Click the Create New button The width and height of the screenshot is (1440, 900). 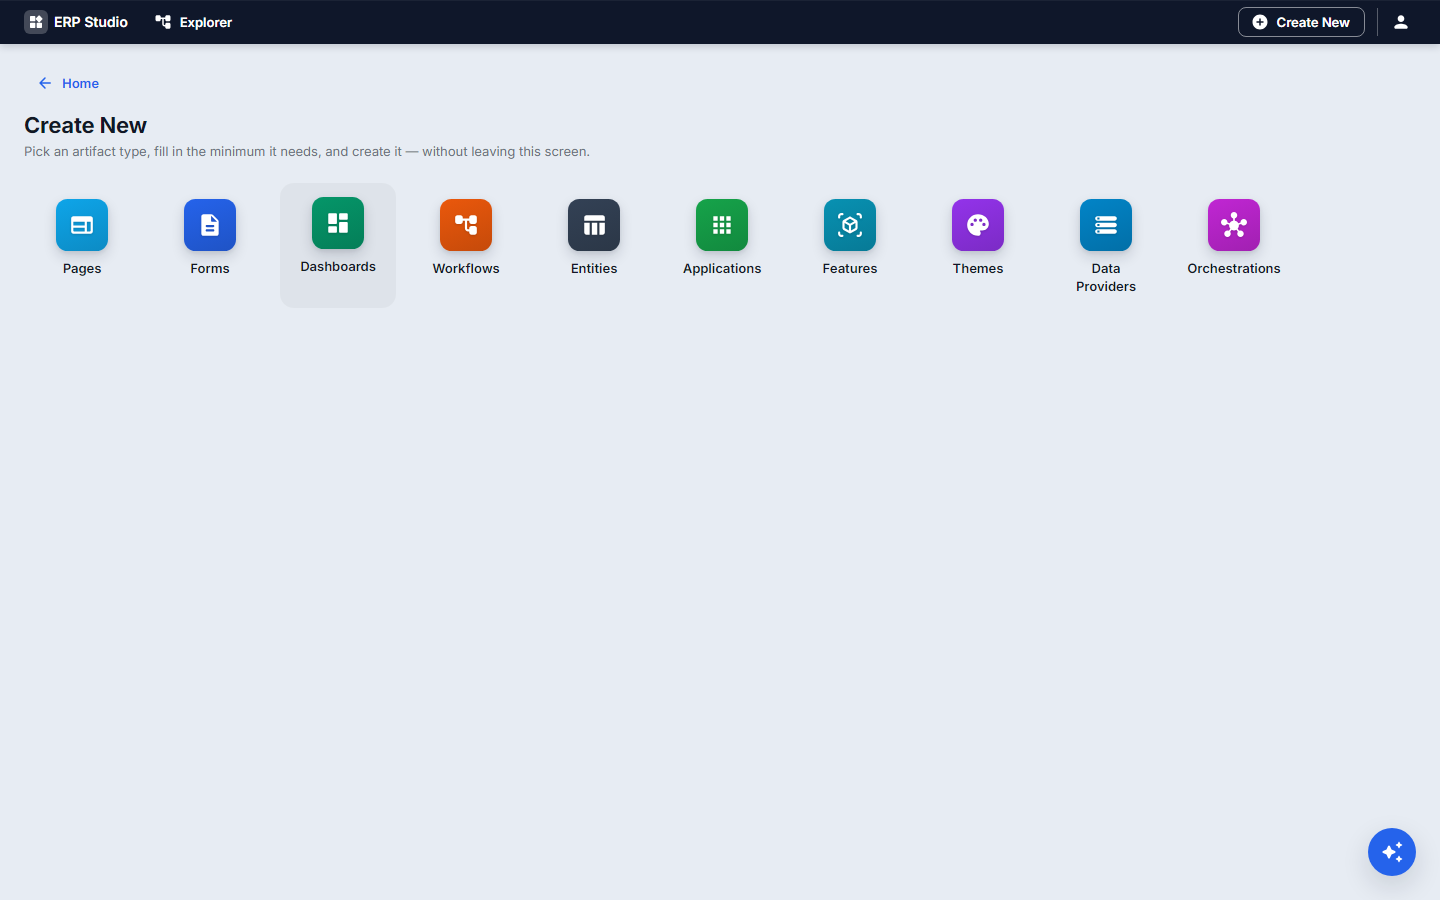1301,22
